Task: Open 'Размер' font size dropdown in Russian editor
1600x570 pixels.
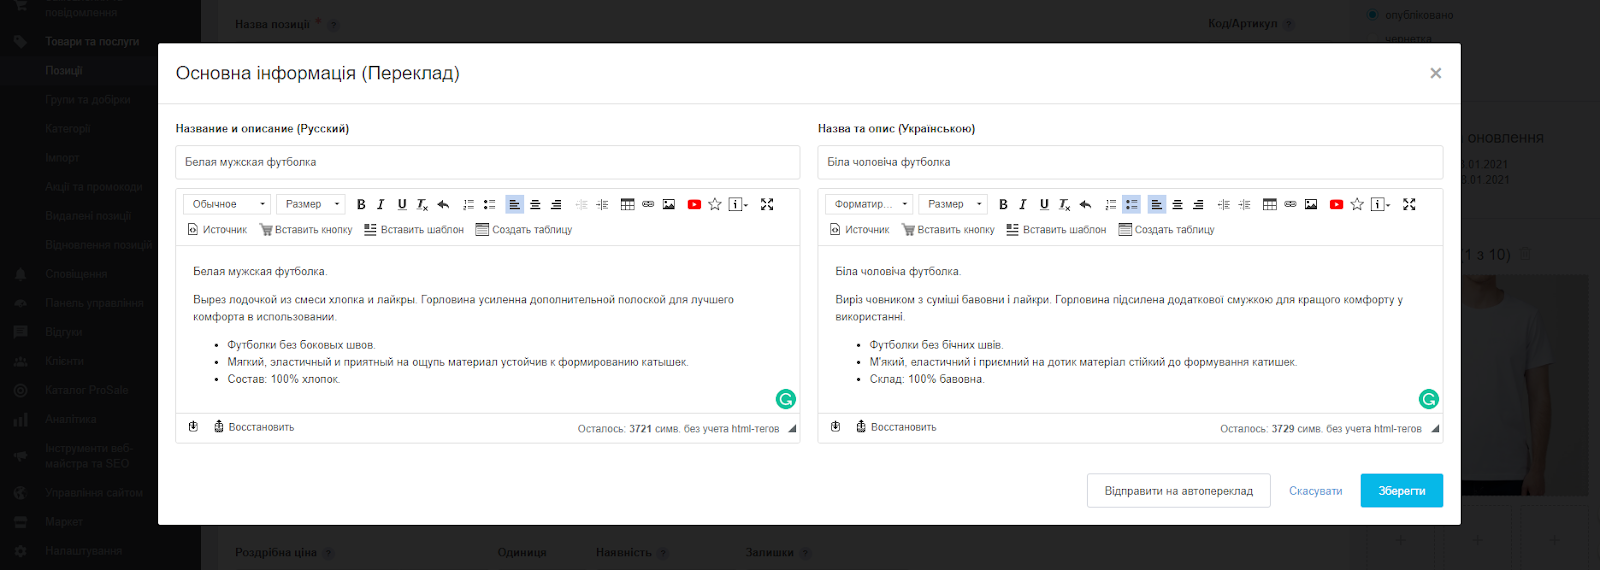Action: coord(311,204)
